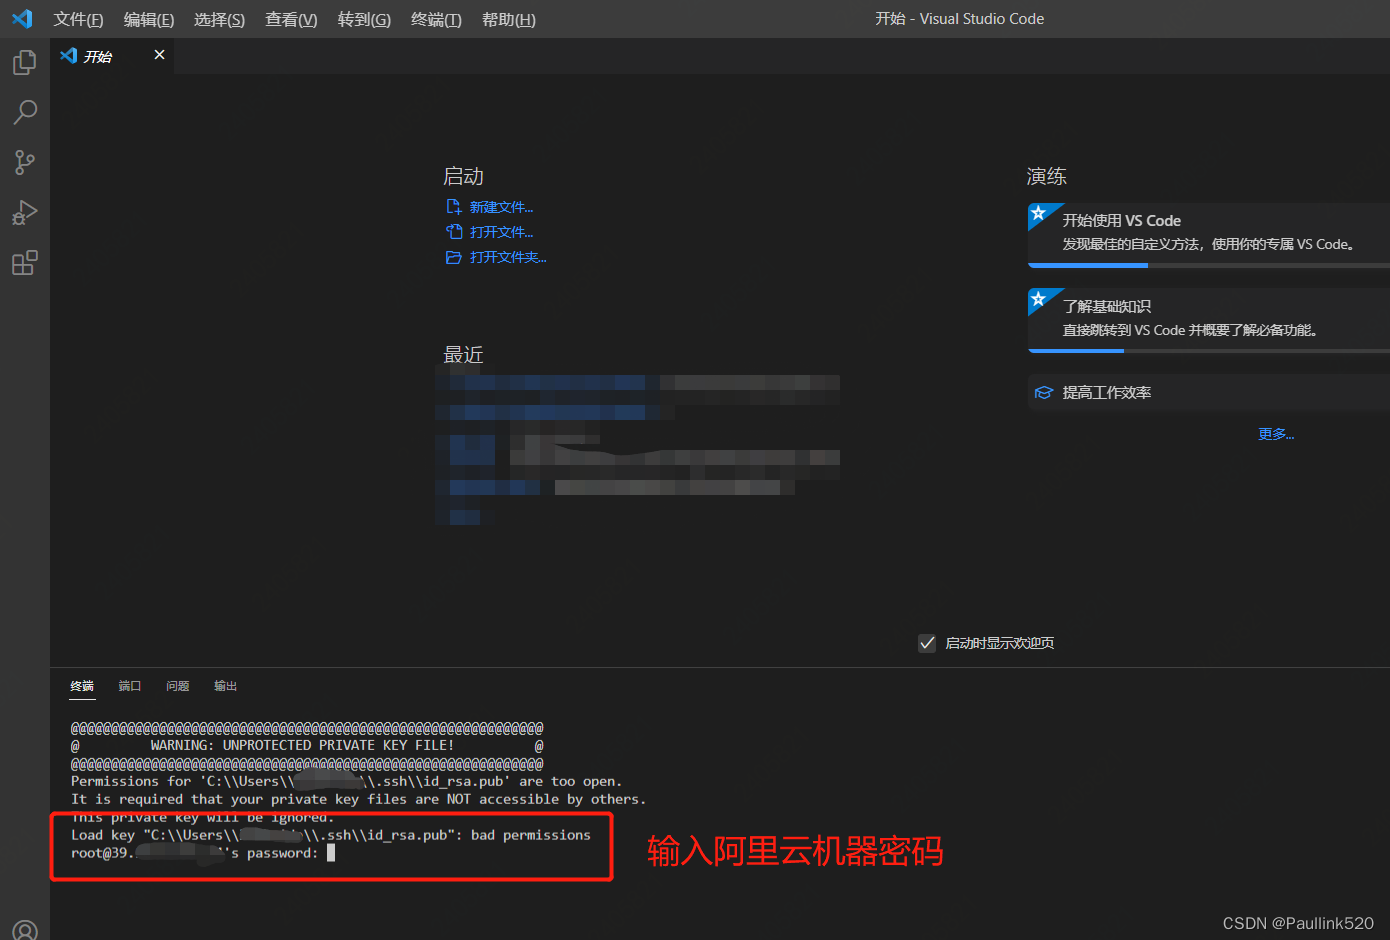
Task: Switch to the 问题 panel tab
Action: click(178, 686)
